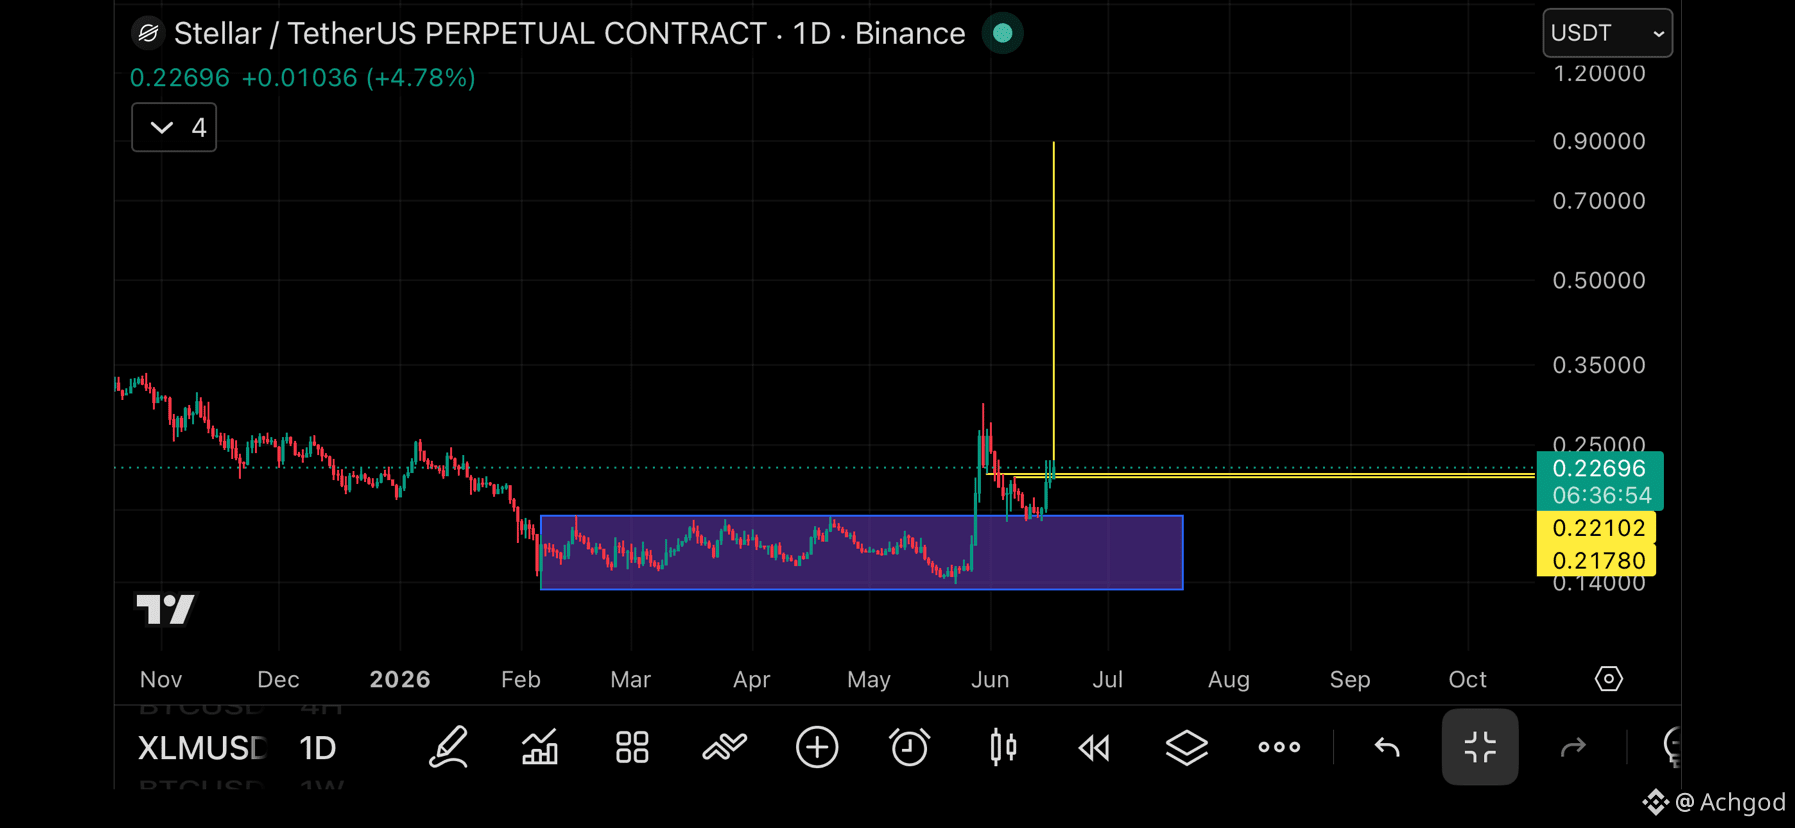Start bar replay with rewind icon
Viewport: 1795px width, 828px height.
(x=1094, y=747)
